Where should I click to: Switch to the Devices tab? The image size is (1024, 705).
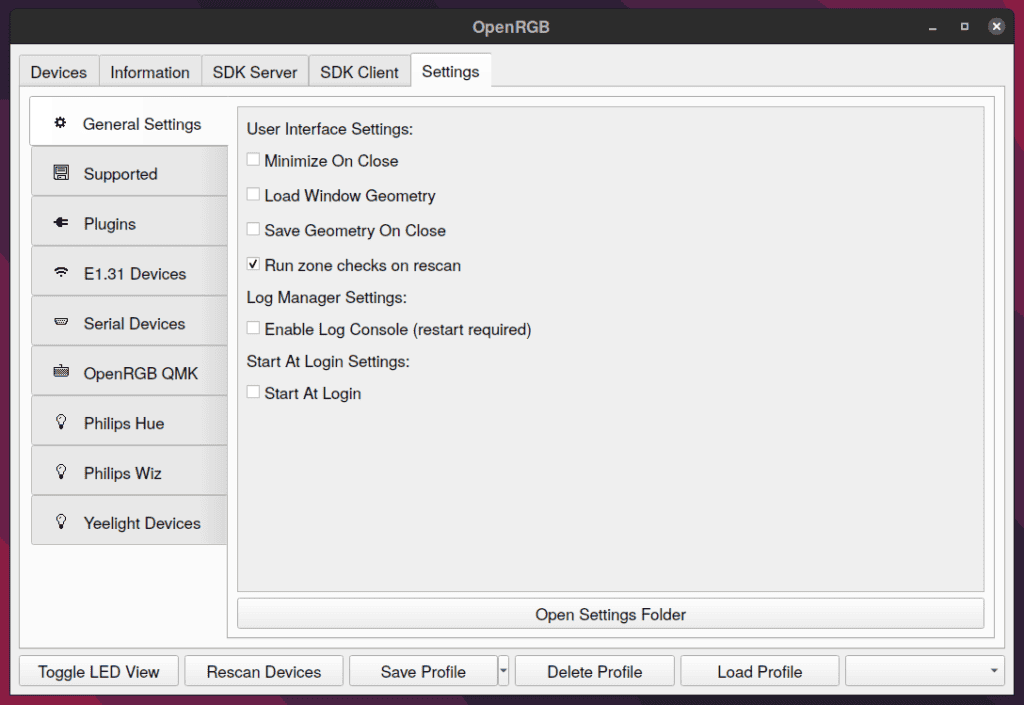(x=59, y=72)
